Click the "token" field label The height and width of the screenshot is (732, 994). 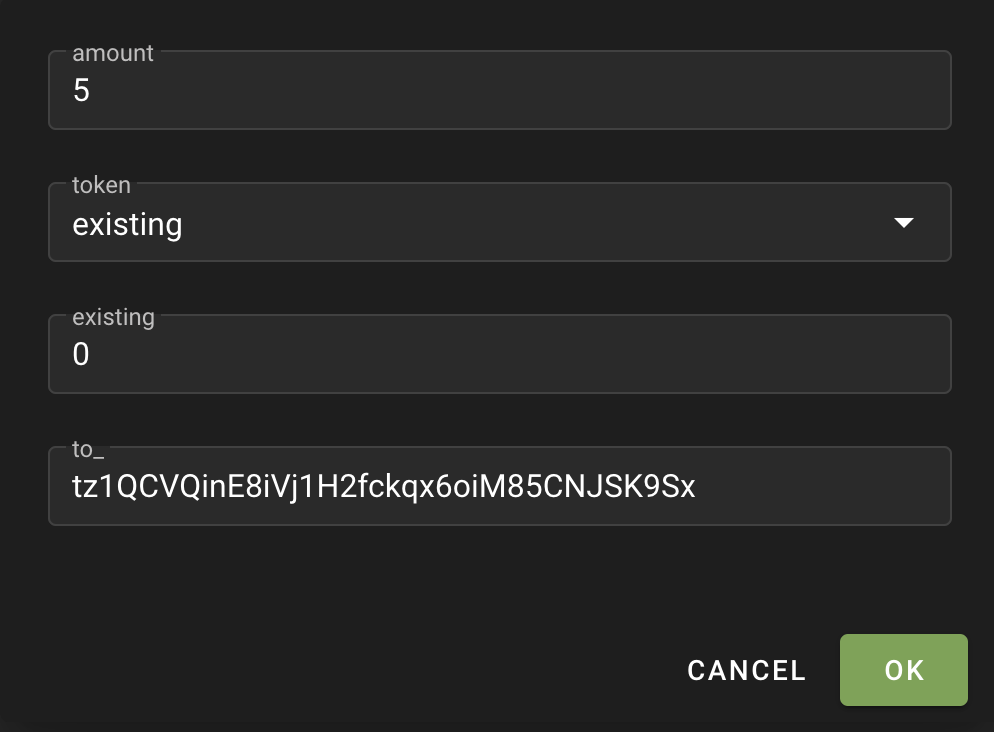point(101,185)
